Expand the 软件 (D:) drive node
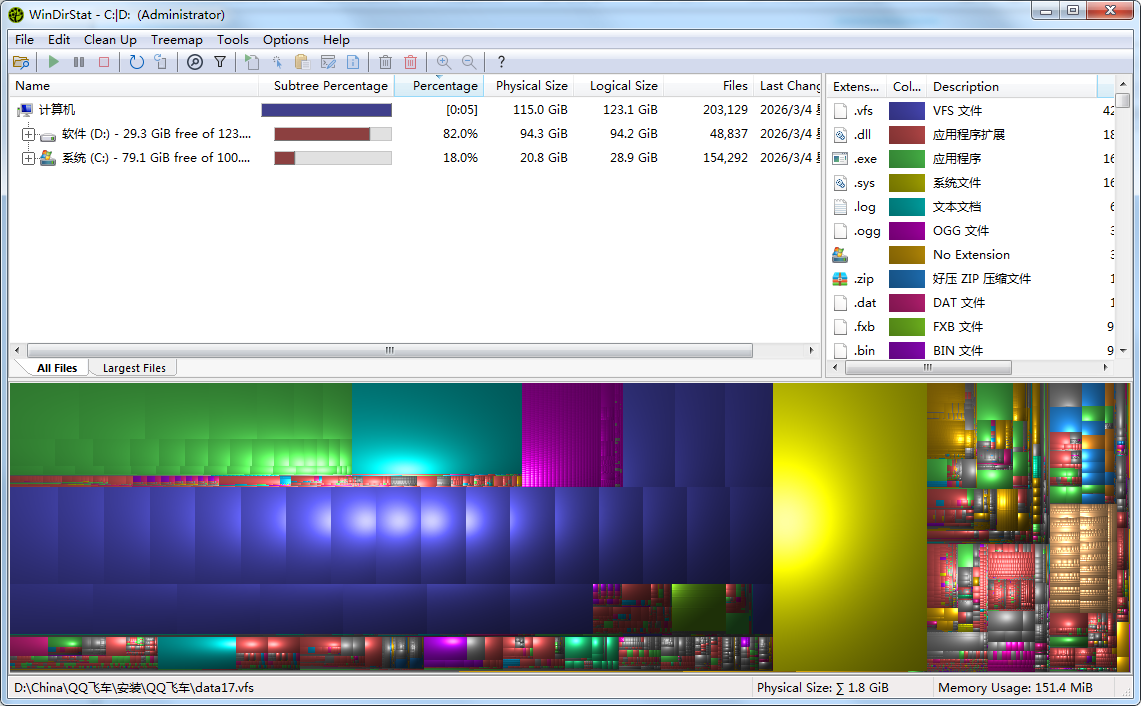Viewport: 1141px width, 706px height. pos(28,134)
